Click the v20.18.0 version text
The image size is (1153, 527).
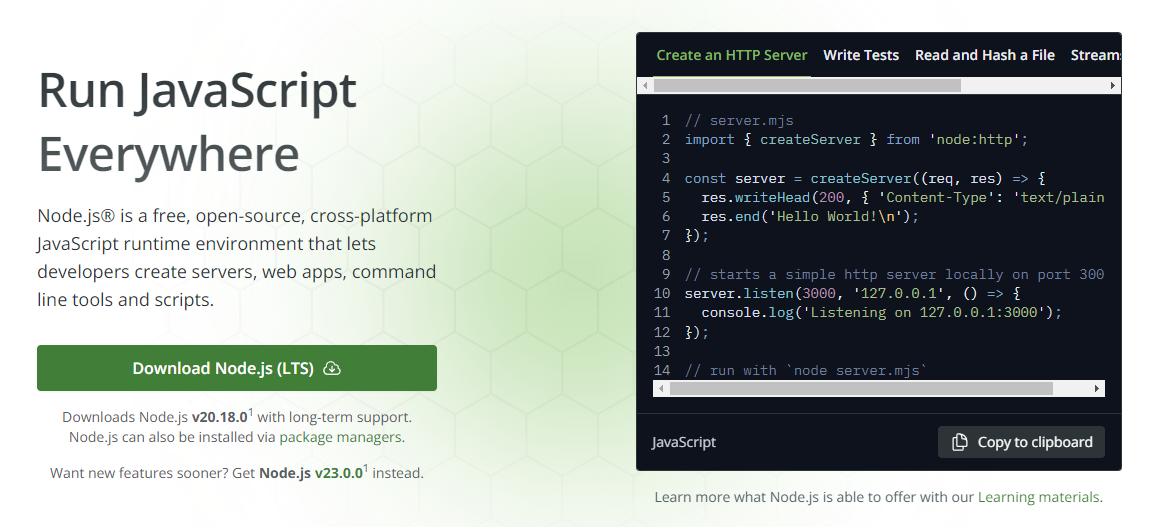219,417
